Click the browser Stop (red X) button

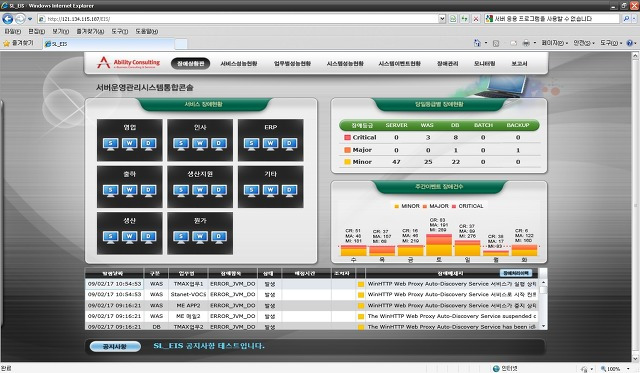(476, 19)
